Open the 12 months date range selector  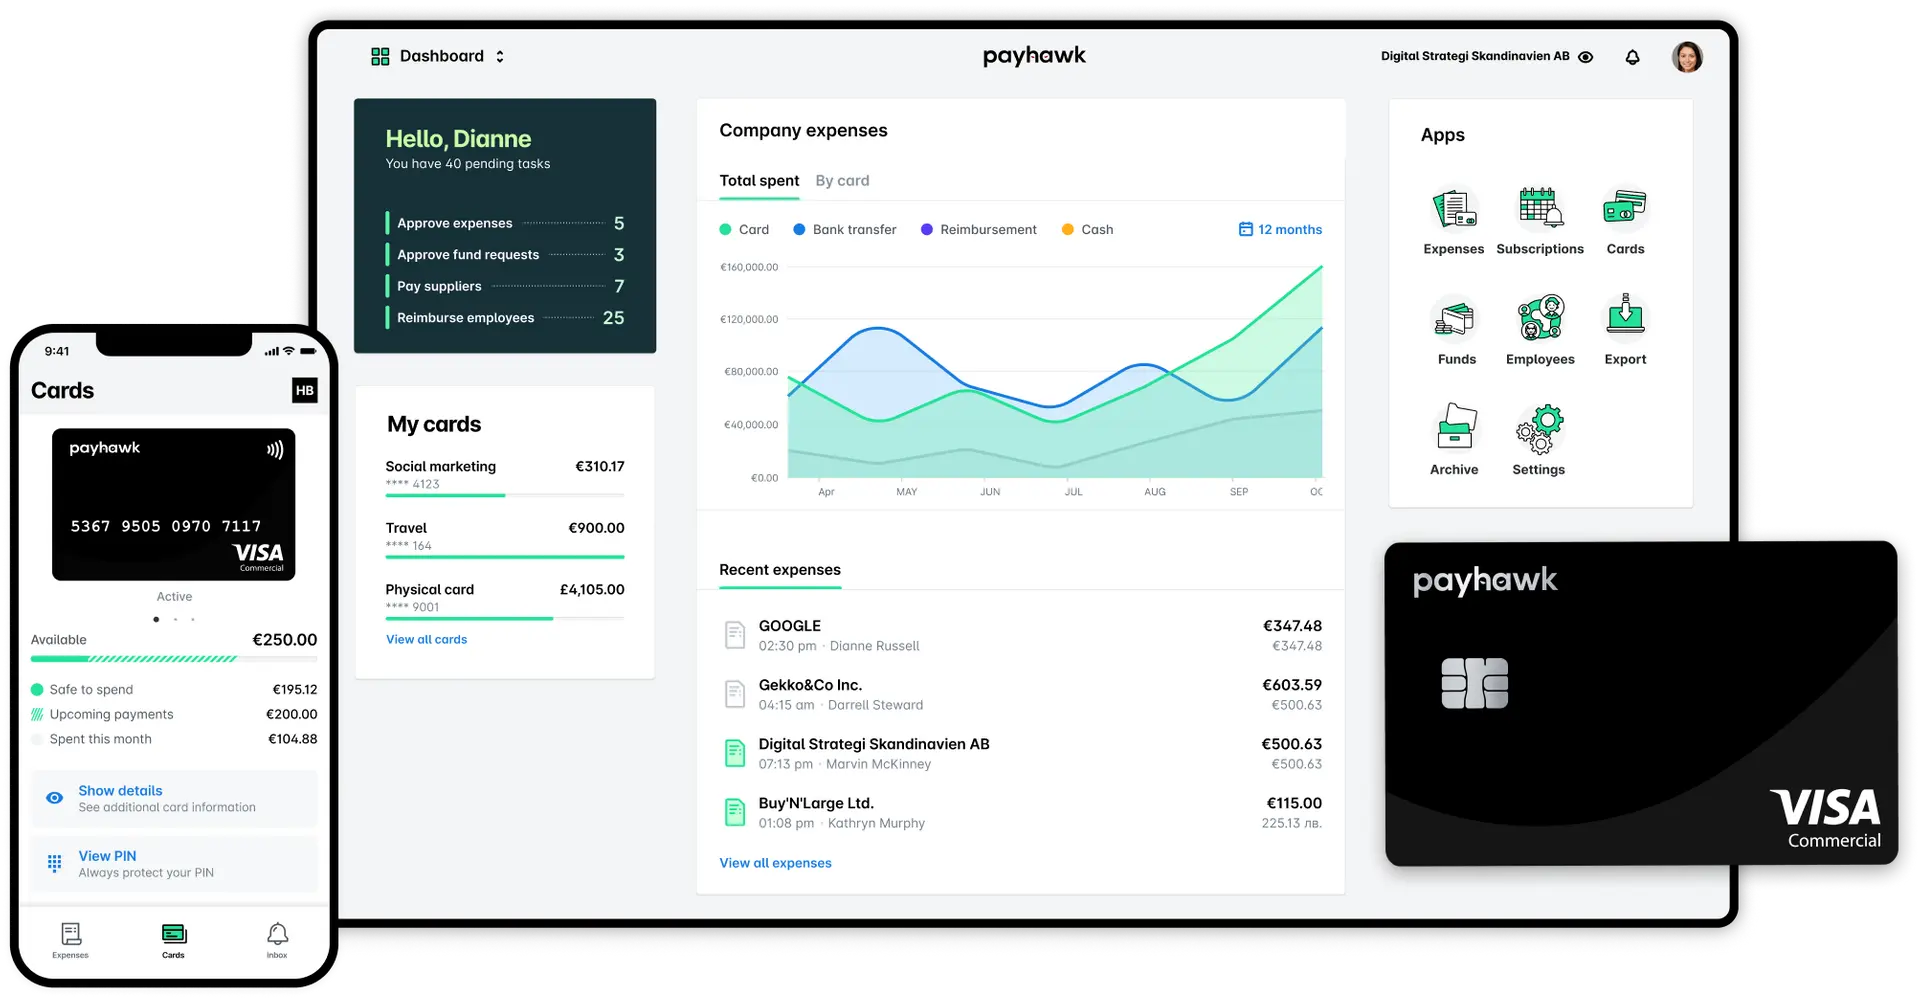(1280, 230)
